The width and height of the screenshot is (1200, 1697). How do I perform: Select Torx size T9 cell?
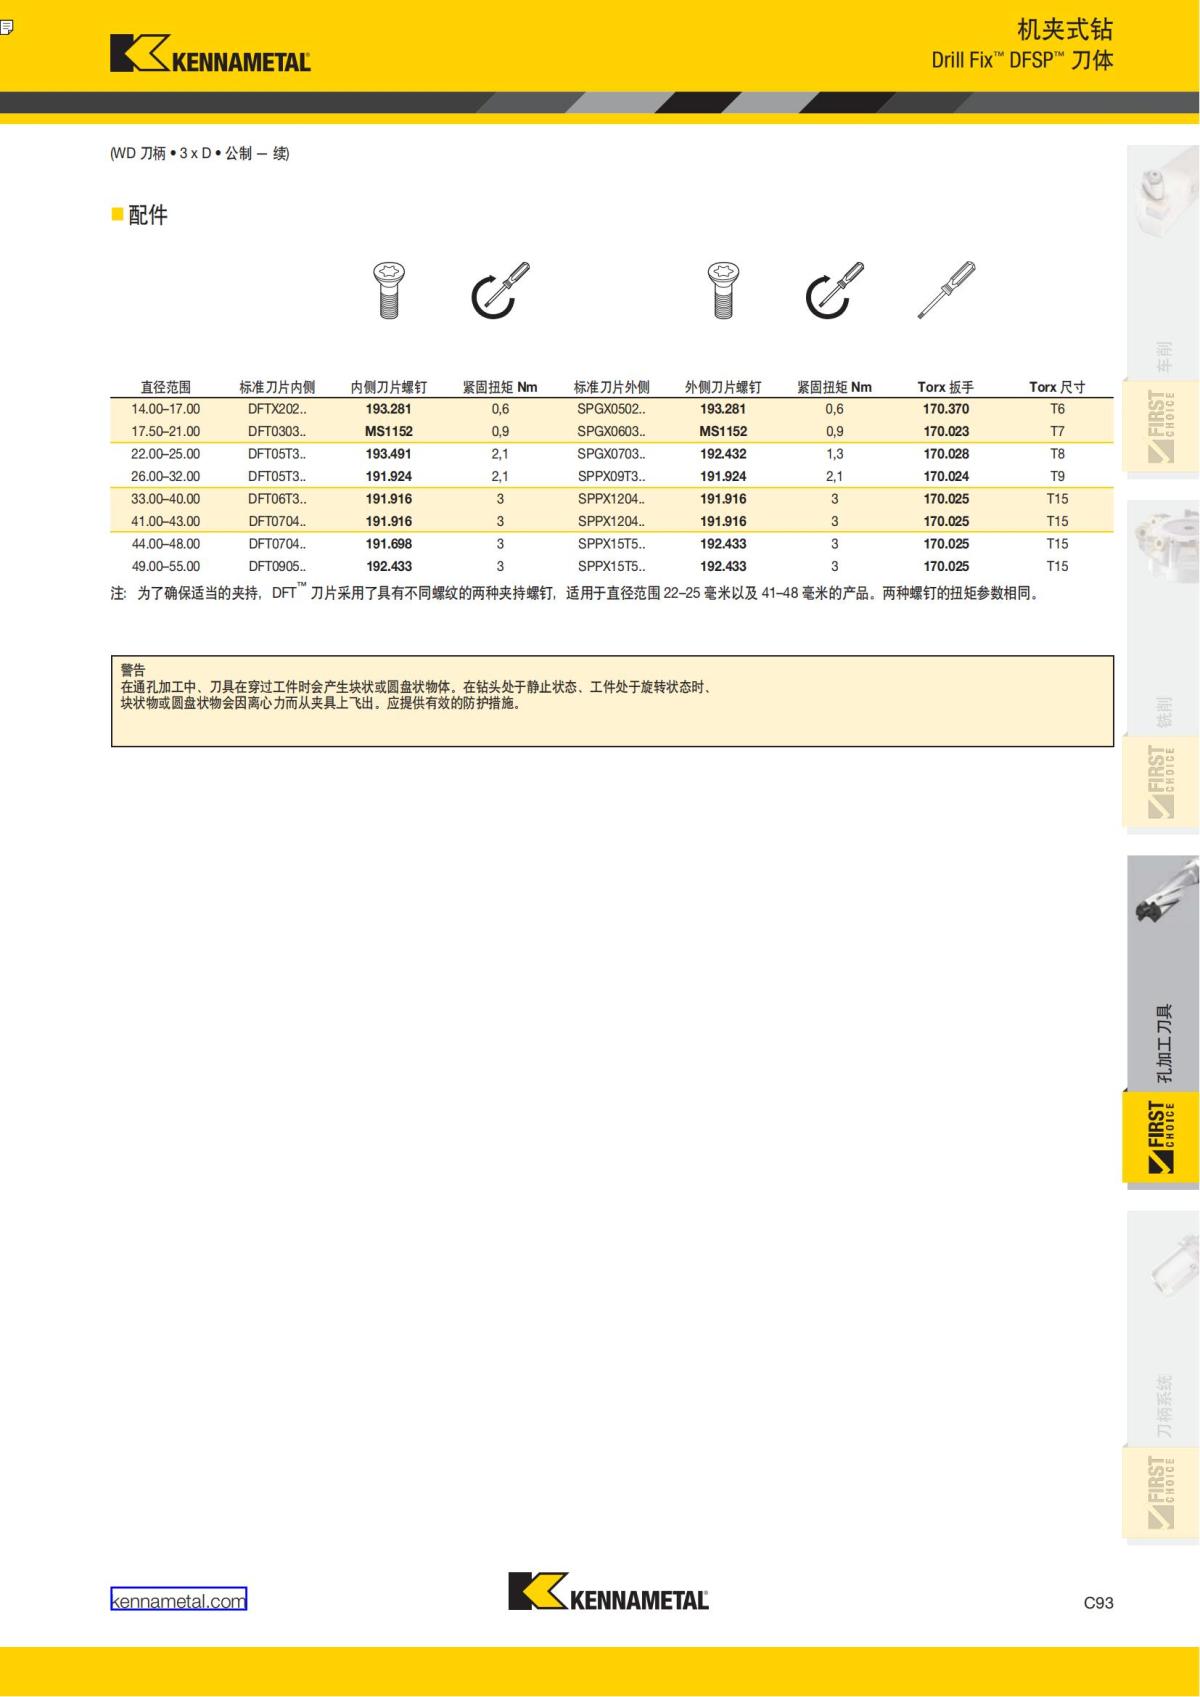(x=1057, y=477)
